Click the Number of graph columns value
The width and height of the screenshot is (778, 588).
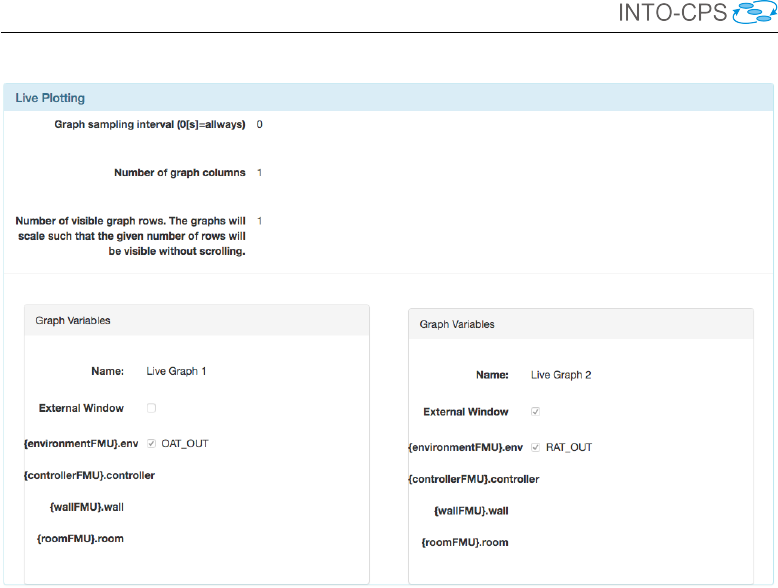click(259, 173)
